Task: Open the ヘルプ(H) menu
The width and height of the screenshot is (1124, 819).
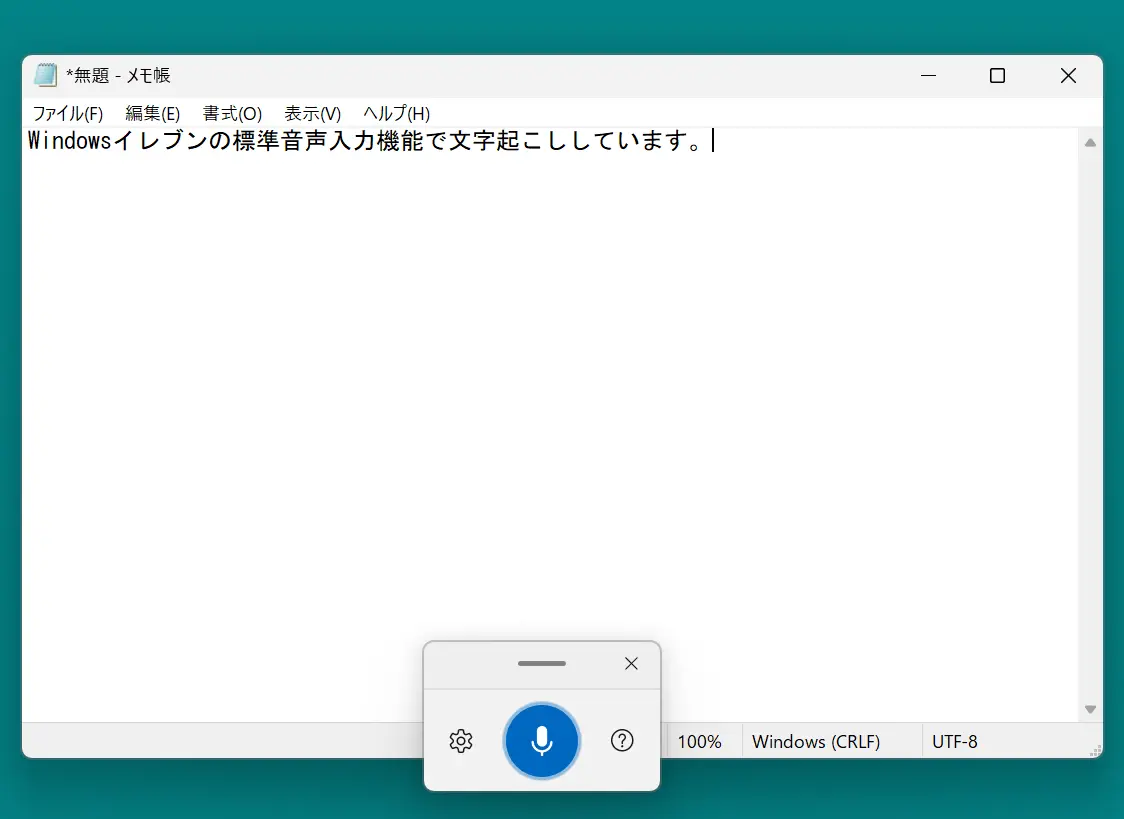Action: click(x=396, y=113)
